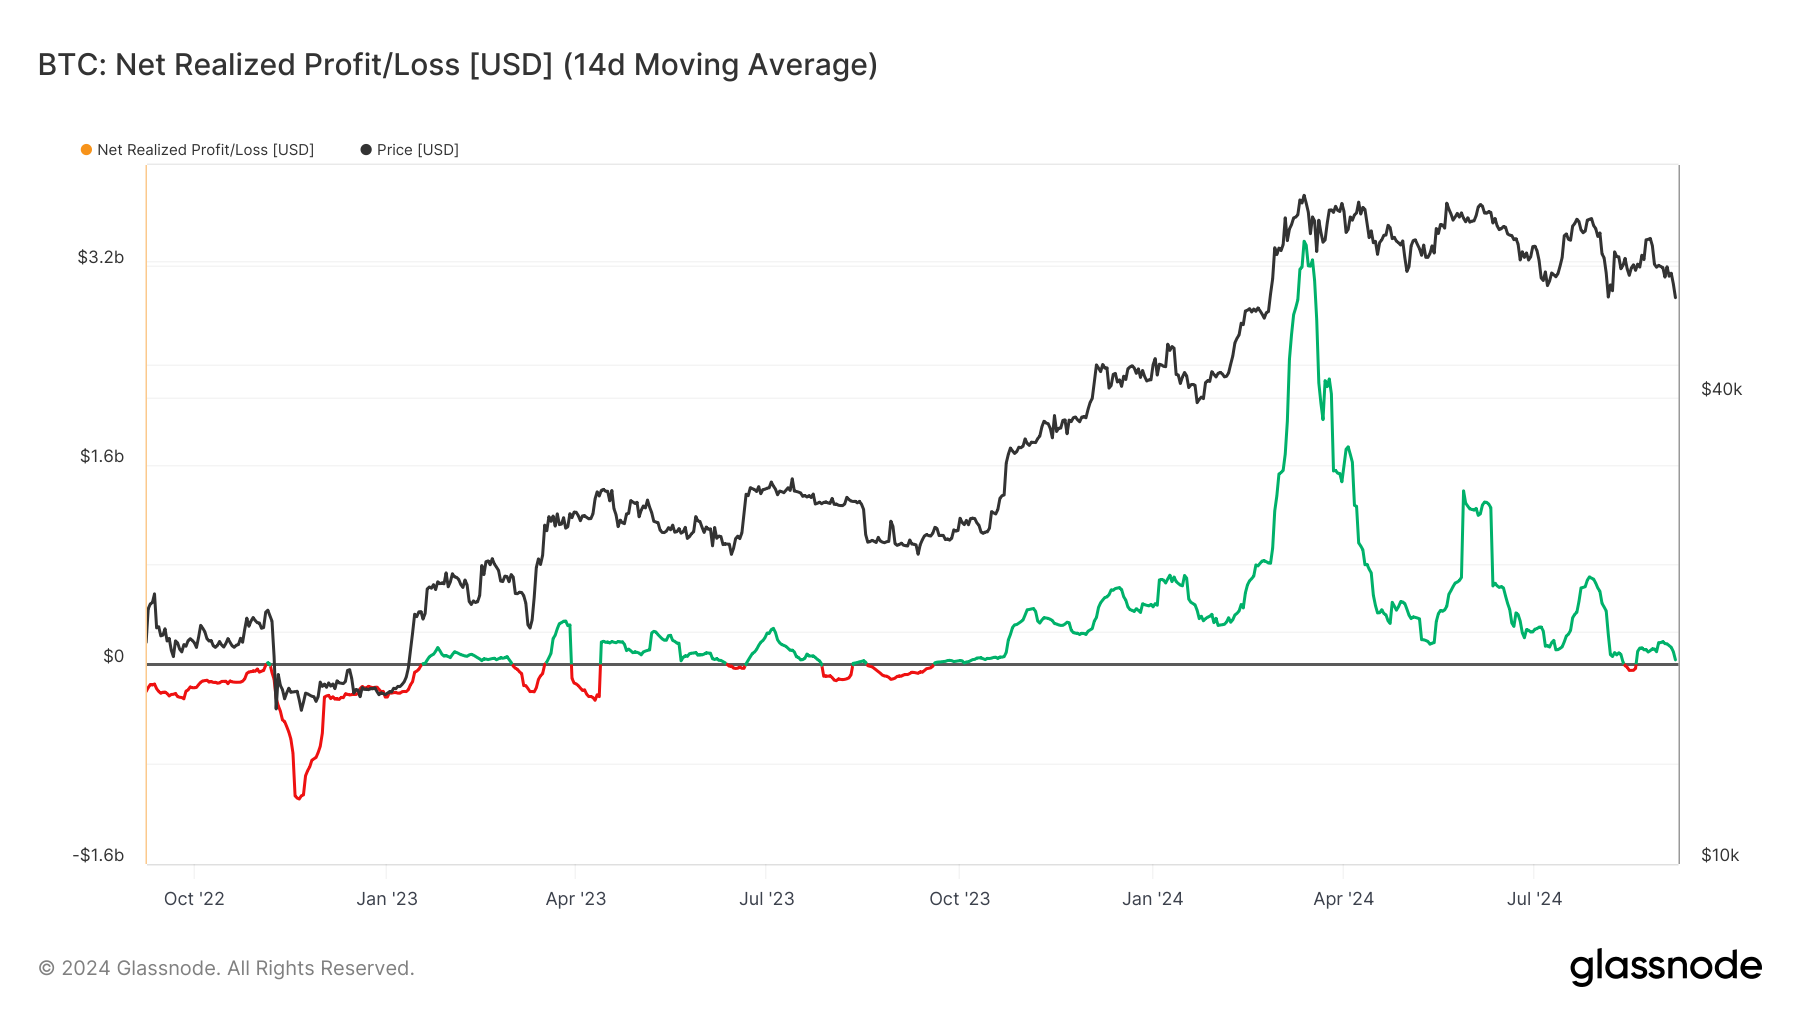The height and width of the screenshot is (1013, 1800).
Task: Click the Oct '23 x-axis label
Action: 960,899
